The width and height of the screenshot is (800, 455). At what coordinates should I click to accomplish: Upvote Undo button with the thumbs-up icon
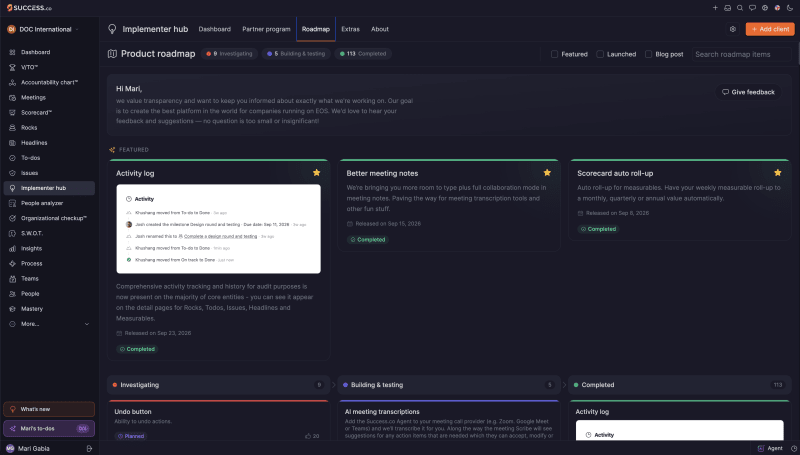[x=308, y=436]
